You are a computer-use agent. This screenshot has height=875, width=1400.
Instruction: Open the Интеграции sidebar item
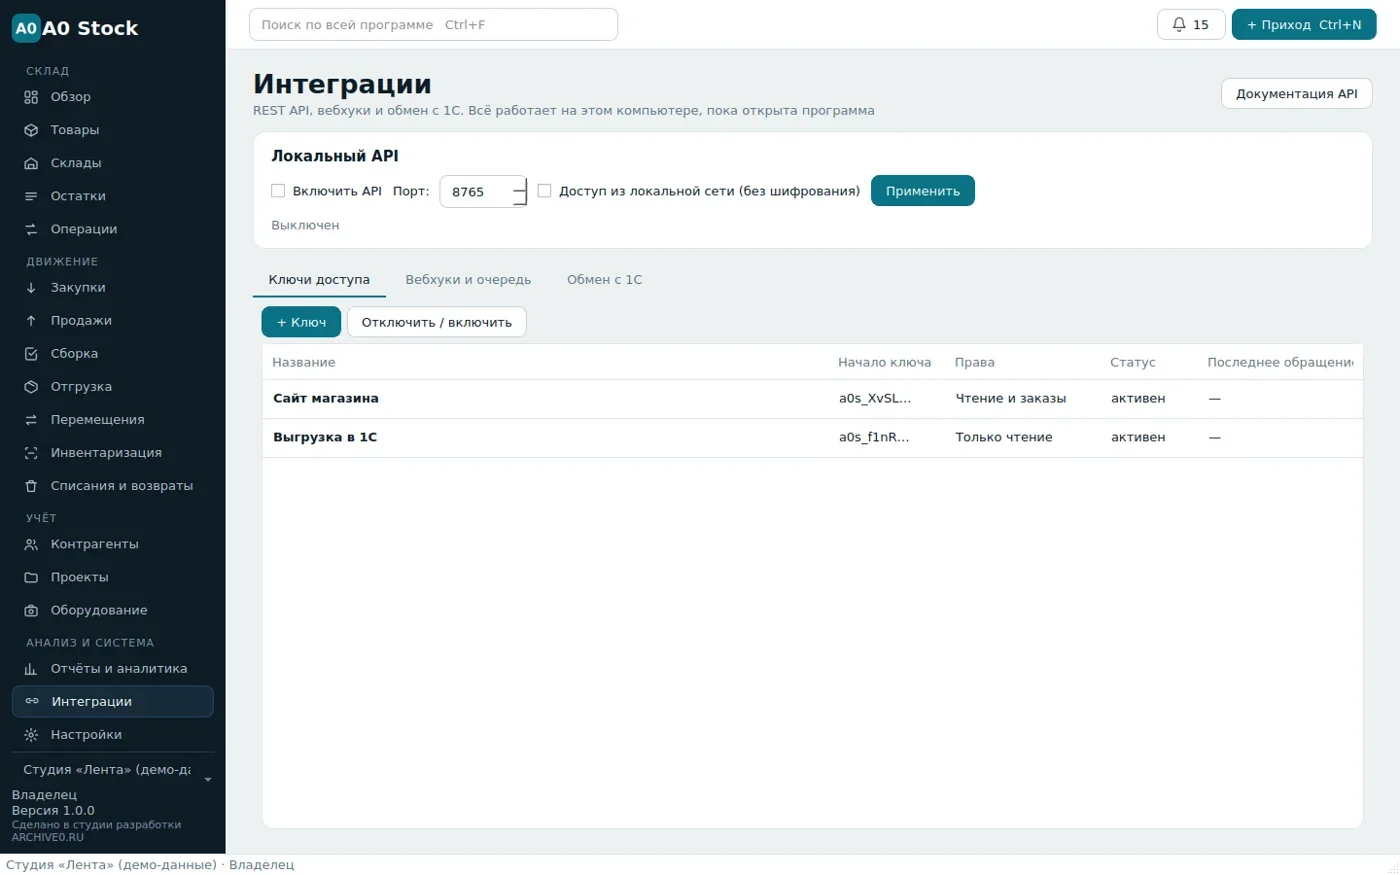pos(113,702)
